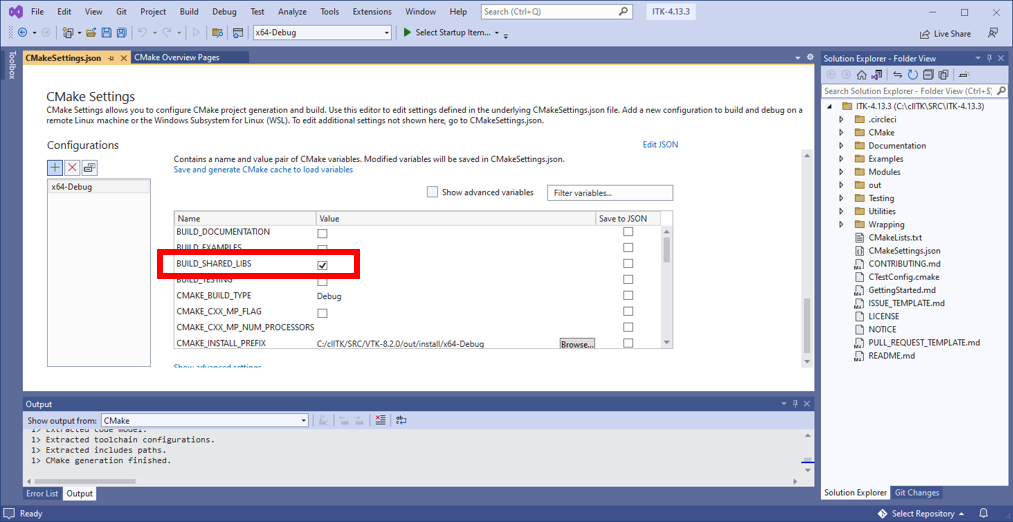Click the browser window icon left of x64-Debug
1013x522 pixels.
pyautogui.click(x=238, y=32)
